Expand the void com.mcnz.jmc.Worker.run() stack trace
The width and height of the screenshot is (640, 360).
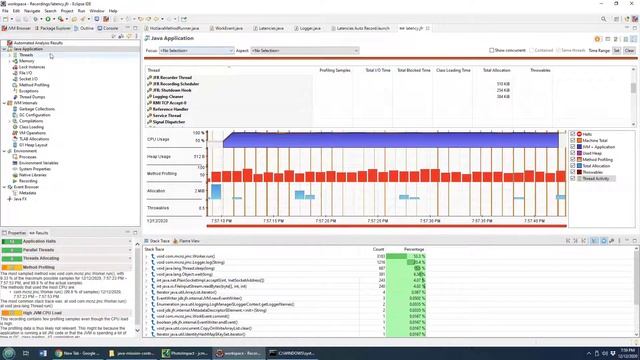coord(147,256)
